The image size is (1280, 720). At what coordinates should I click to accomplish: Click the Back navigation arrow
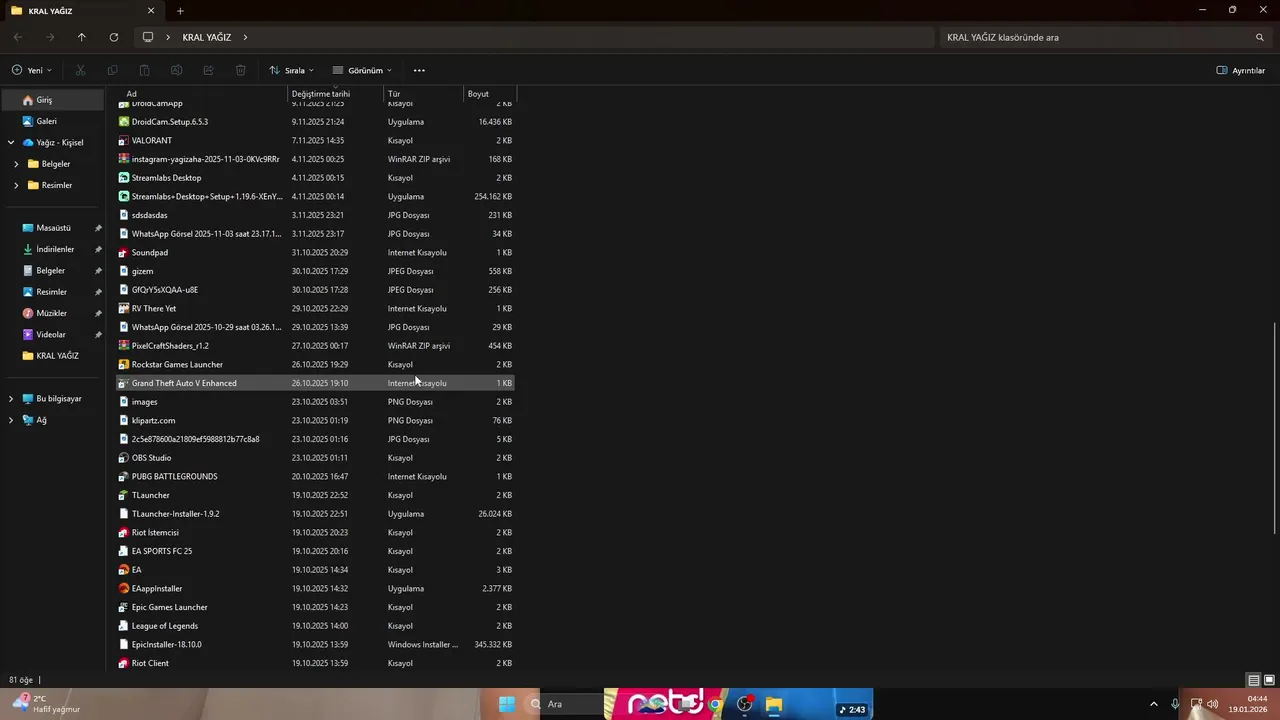(x=18, y=37)
